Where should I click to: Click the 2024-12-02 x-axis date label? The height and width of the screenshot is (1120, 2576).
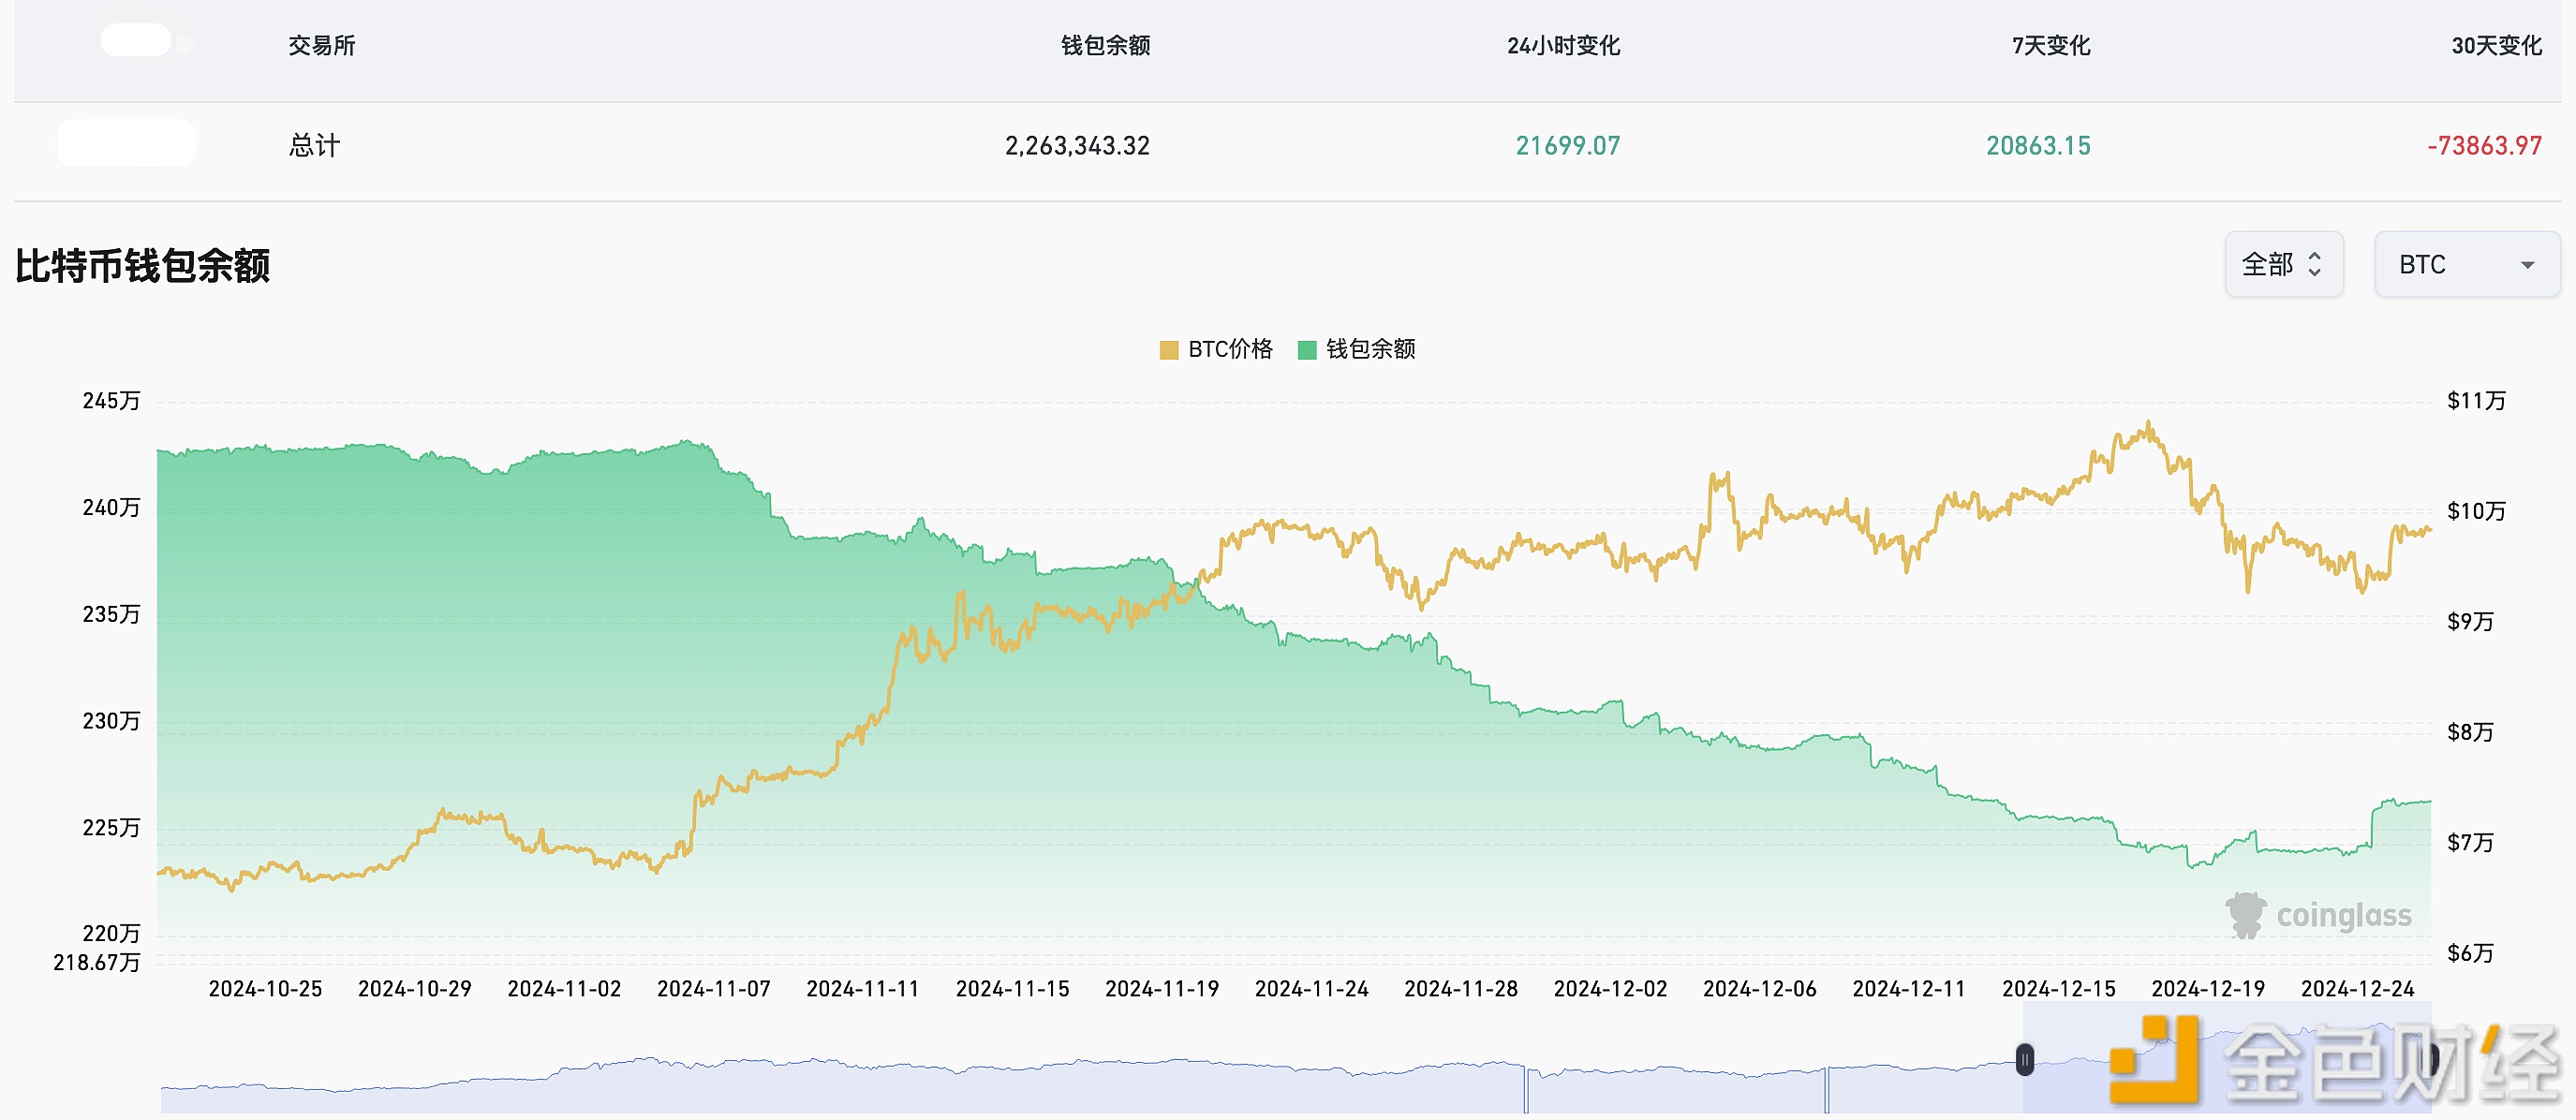tap(1610, 989)
